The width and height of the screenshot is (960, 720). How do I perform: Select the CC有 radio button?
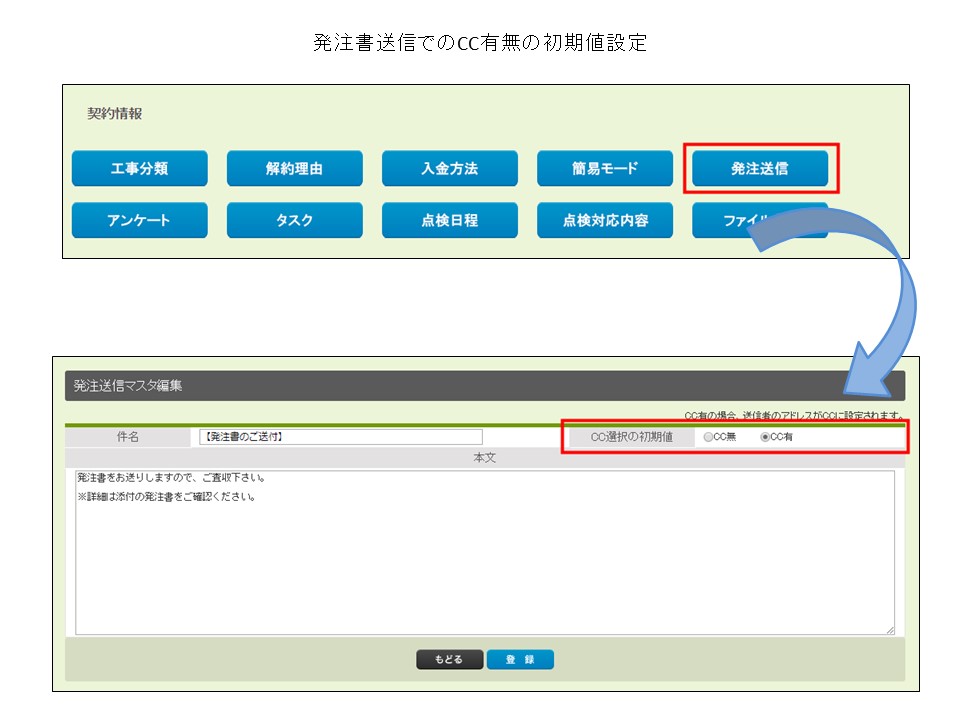tap(766, 437)
